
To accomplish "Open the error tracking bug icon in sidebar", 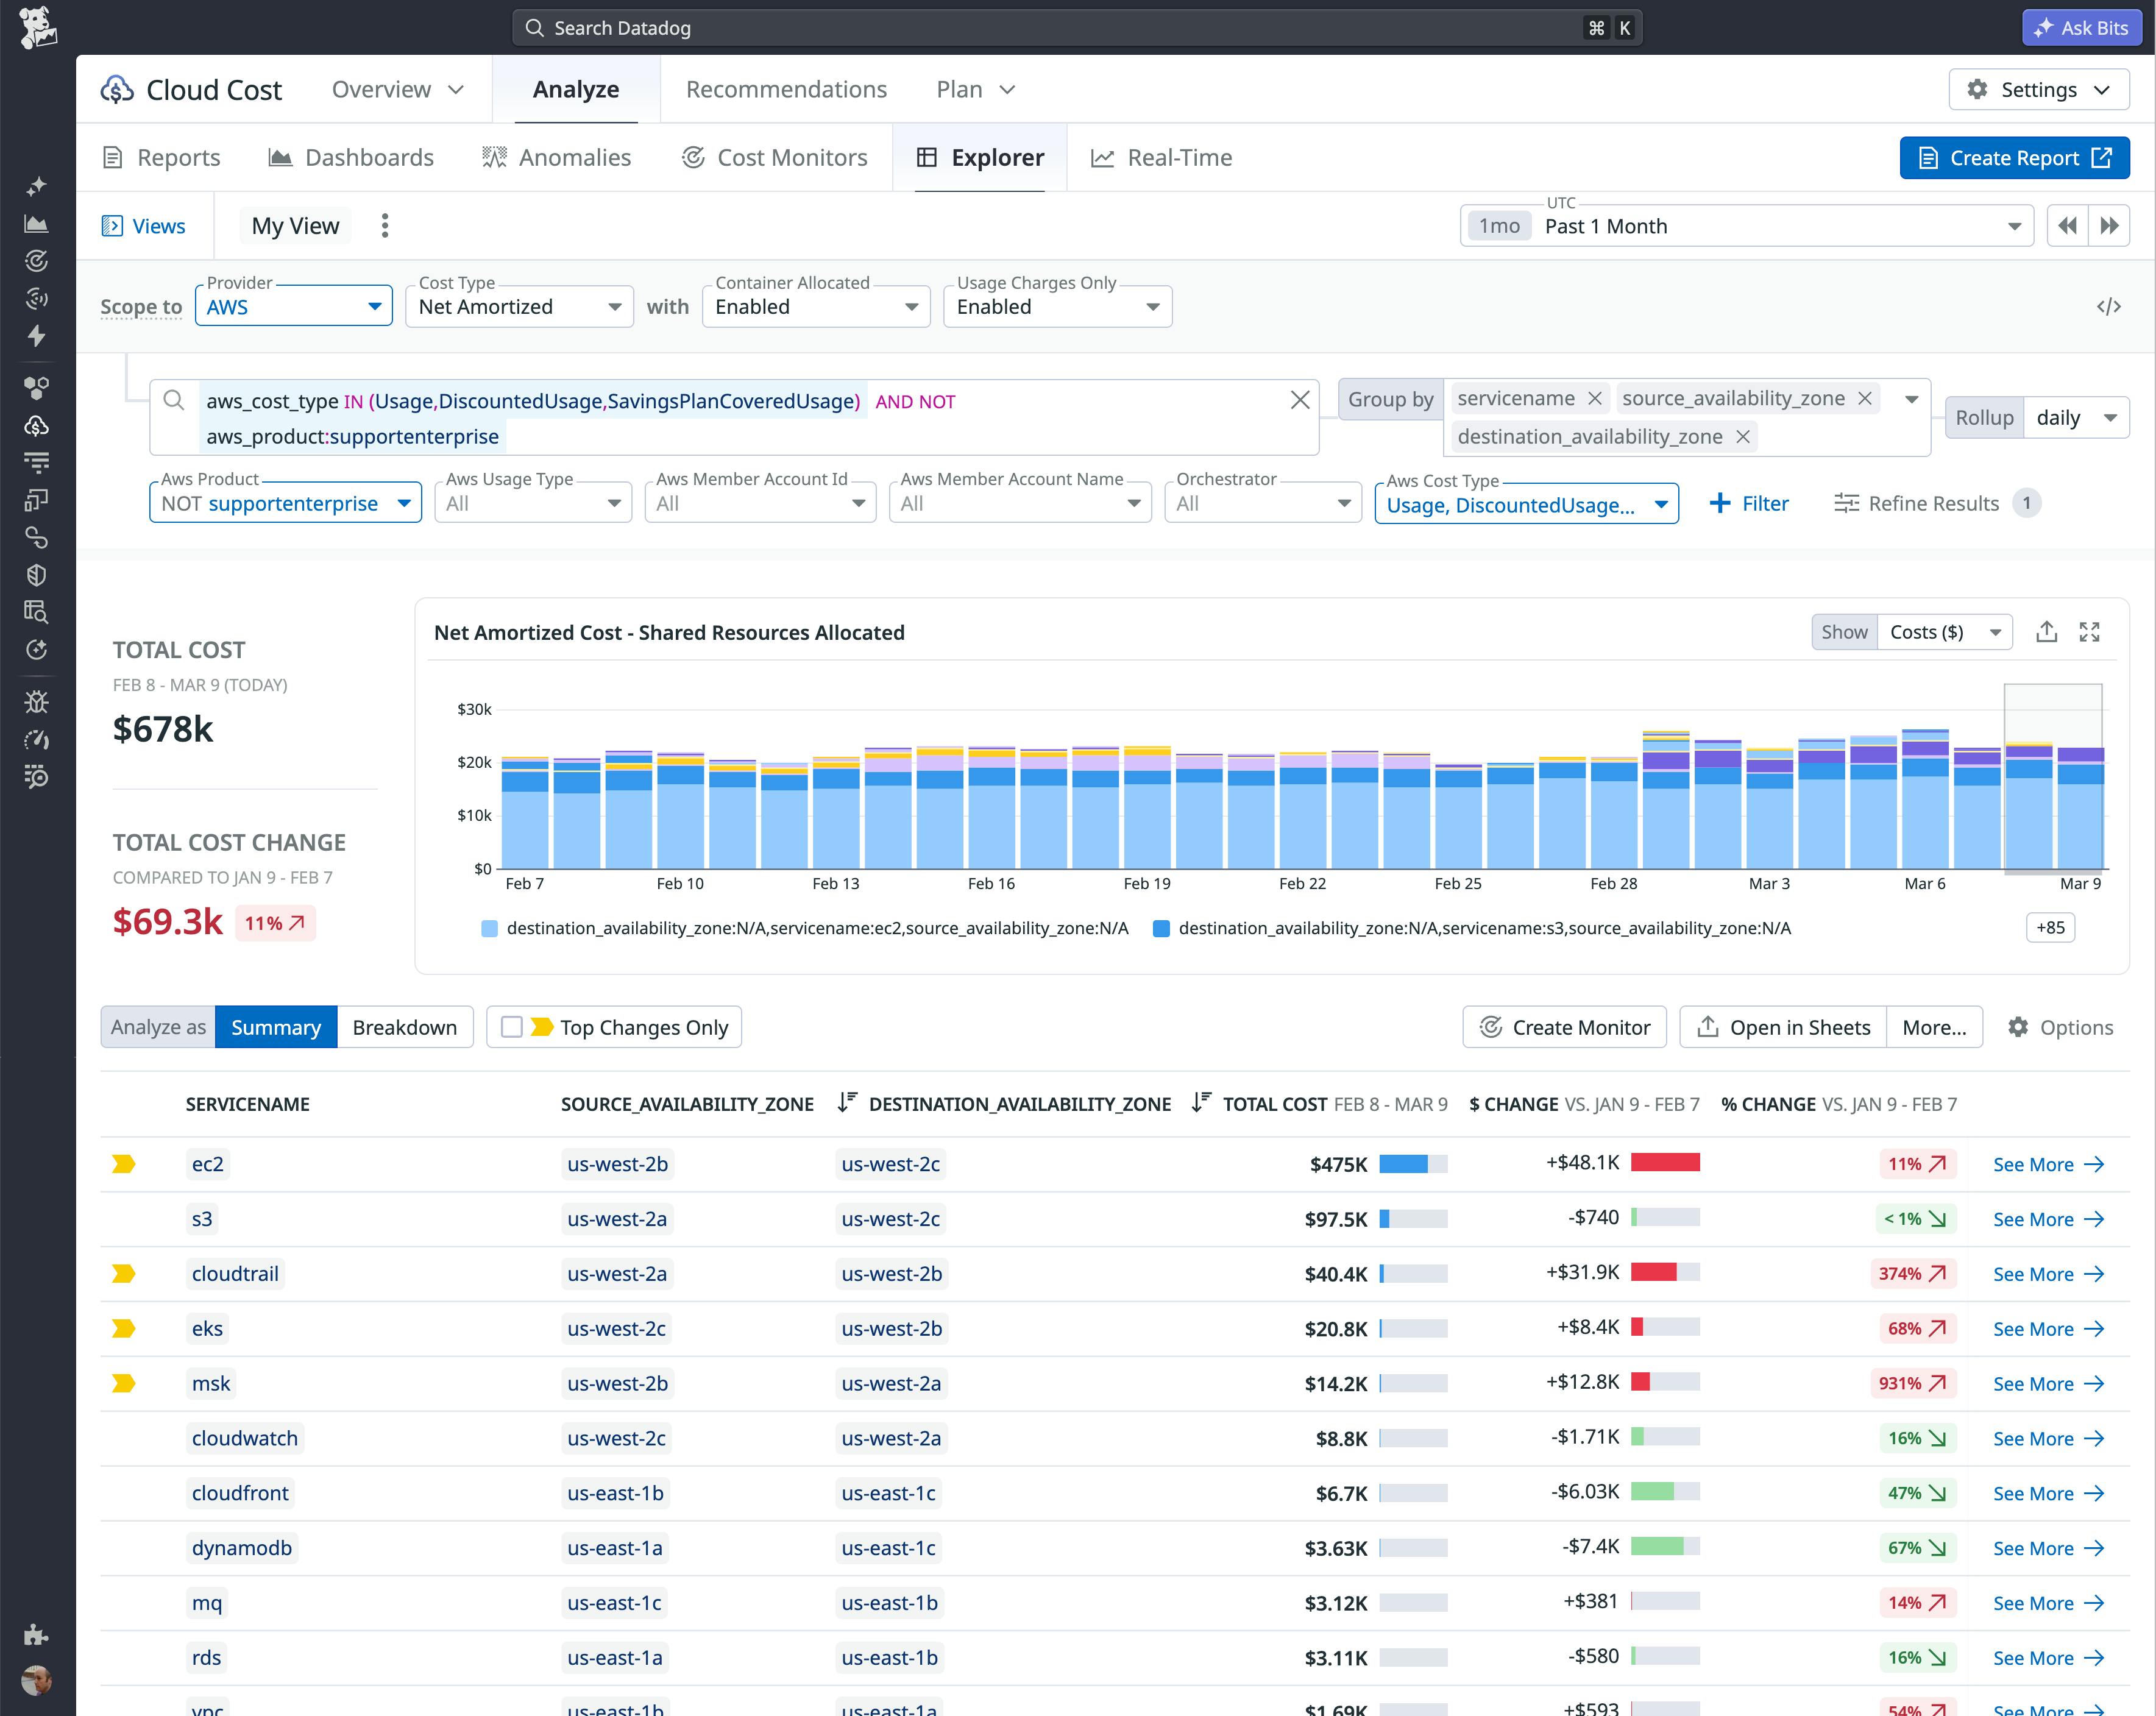I will (x=37, y=702).
